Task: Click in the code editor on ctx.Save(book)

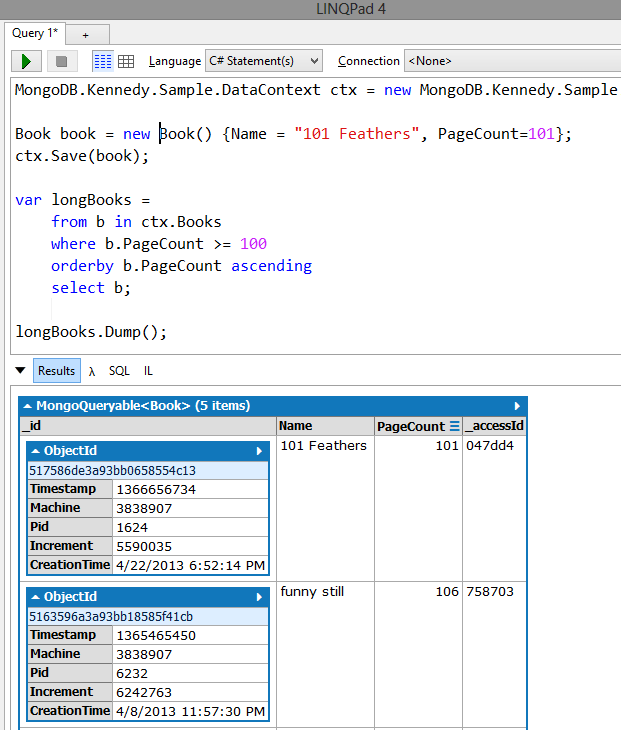Action: click(x=82, y=156)
